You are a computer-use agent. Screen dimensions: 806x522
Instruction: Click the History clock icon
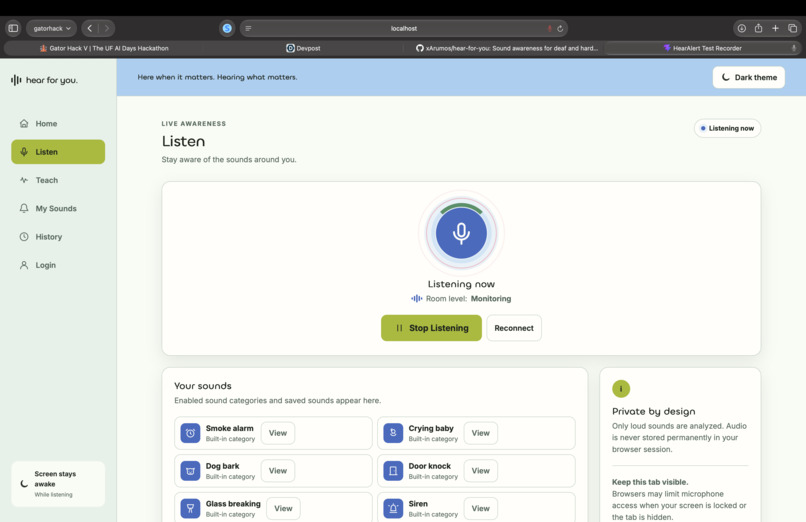[x=24, y=236]
